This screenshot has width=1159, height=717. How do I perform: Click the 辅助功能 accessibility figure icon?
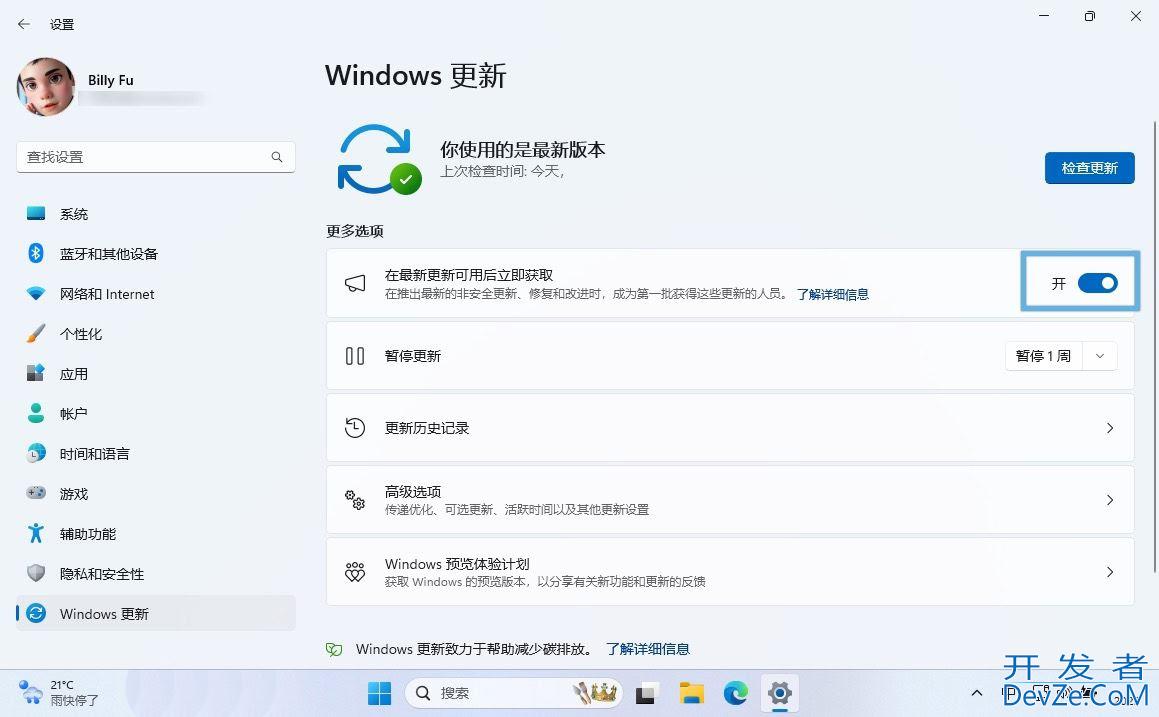[35, 533]
